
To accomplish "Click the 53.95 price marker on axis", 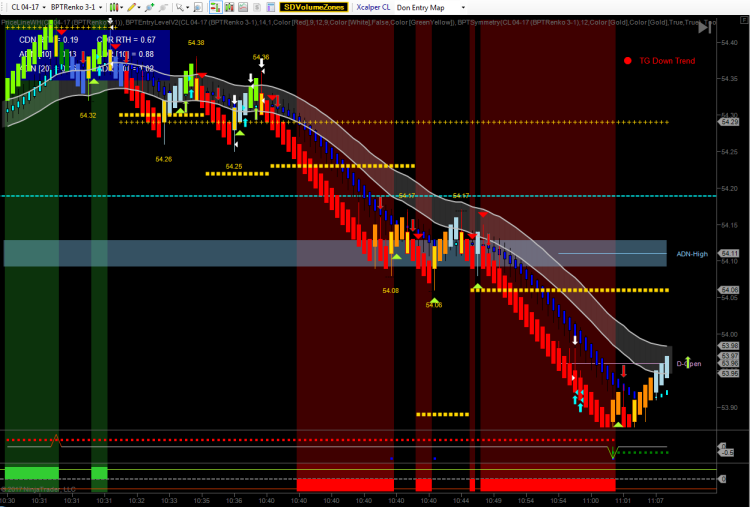I will pyautogui.click(x=728, y=373).
